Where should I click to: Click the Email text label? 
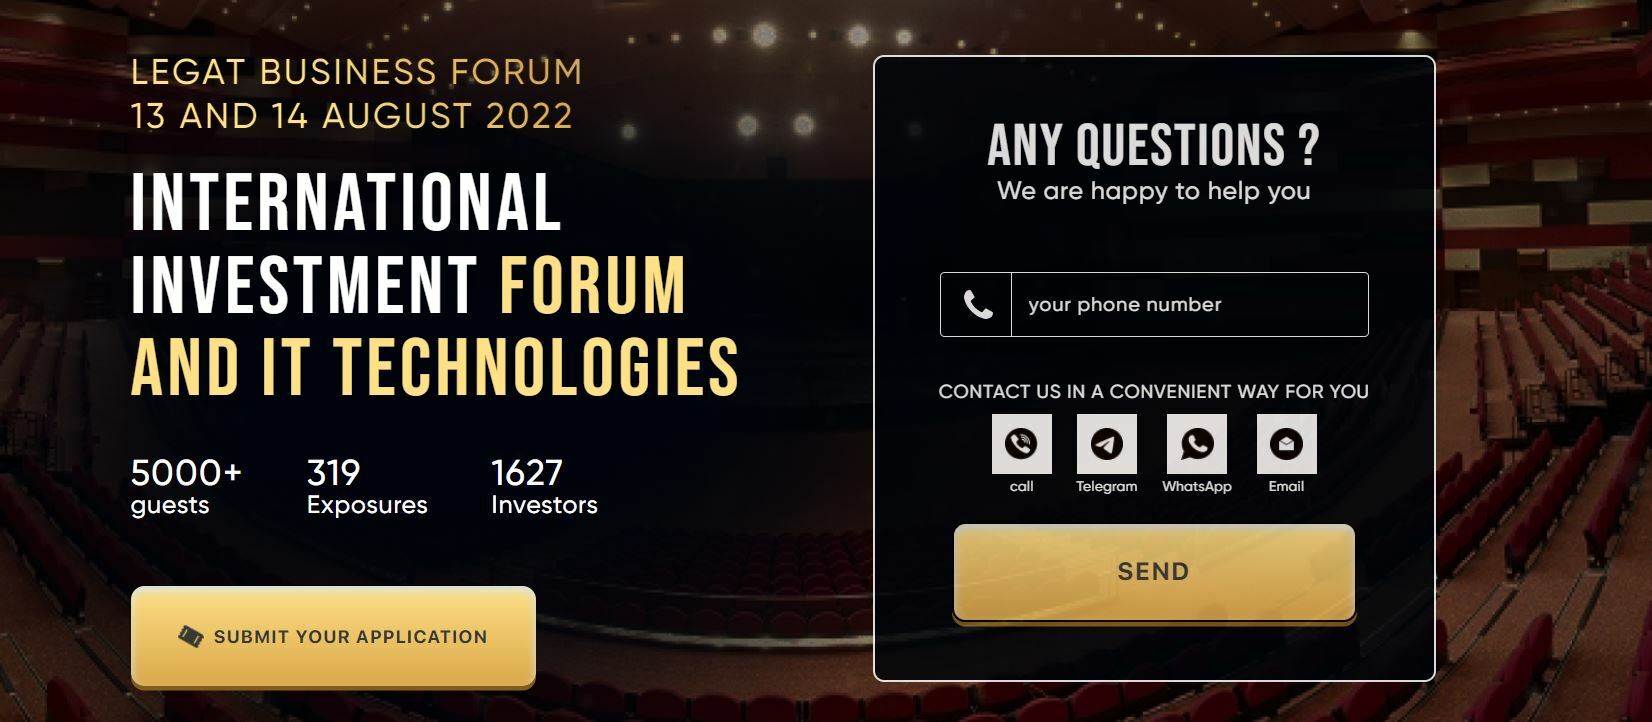point(1286,487)
